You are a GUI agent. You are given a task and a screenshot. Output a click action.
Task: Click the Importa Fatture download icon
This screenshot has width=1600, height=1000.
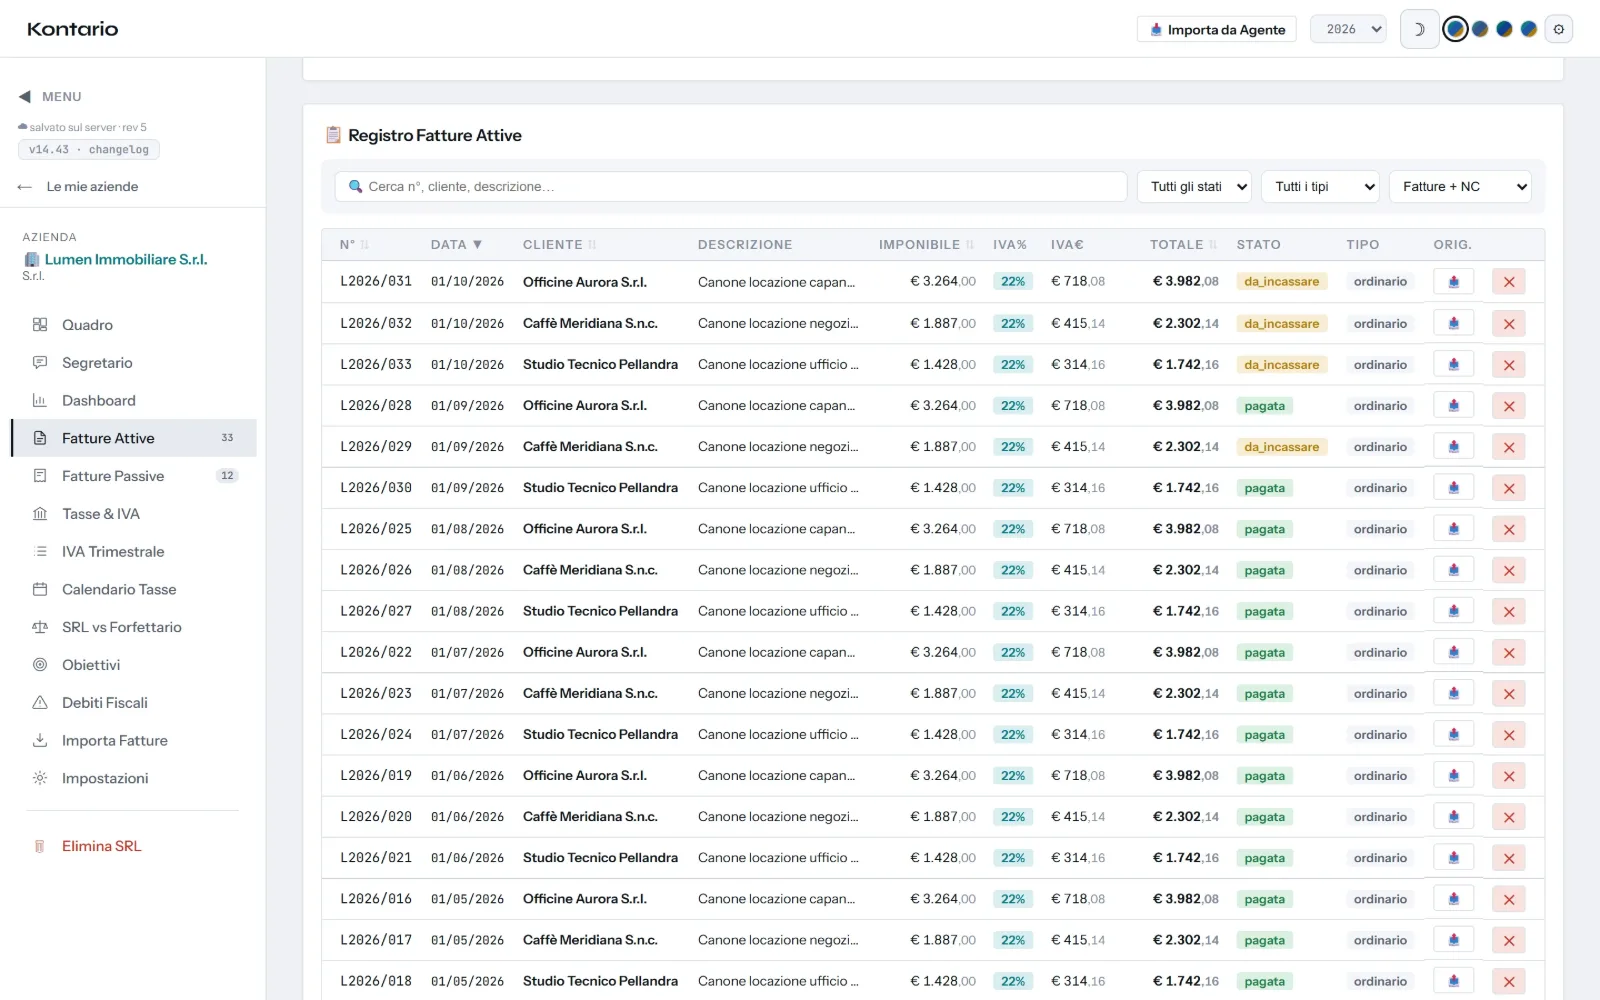click(40, 741)
